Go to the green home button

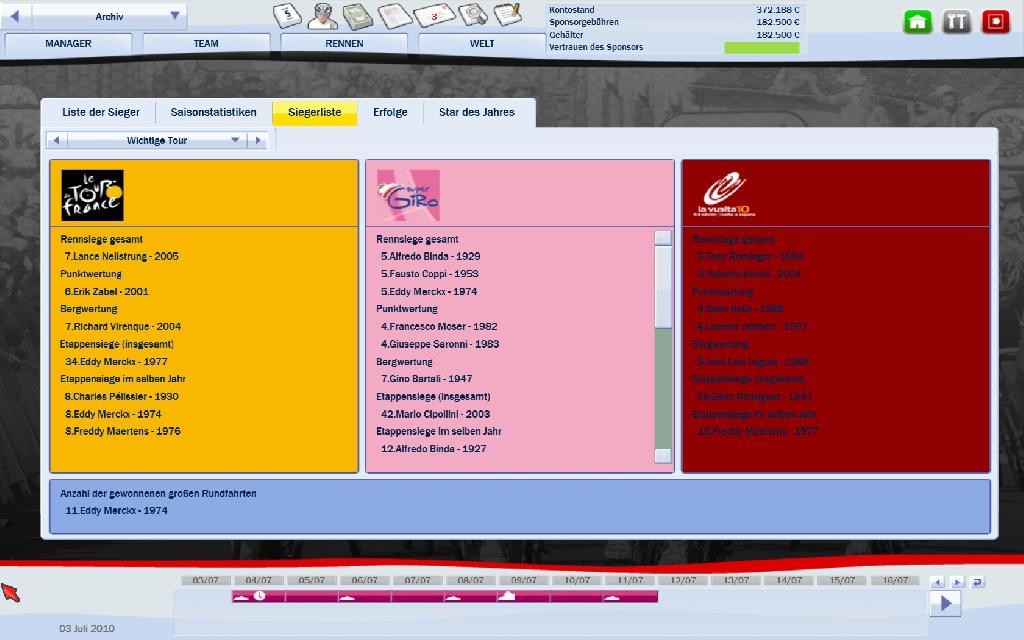pyautogui.click(x=918, y=22)
